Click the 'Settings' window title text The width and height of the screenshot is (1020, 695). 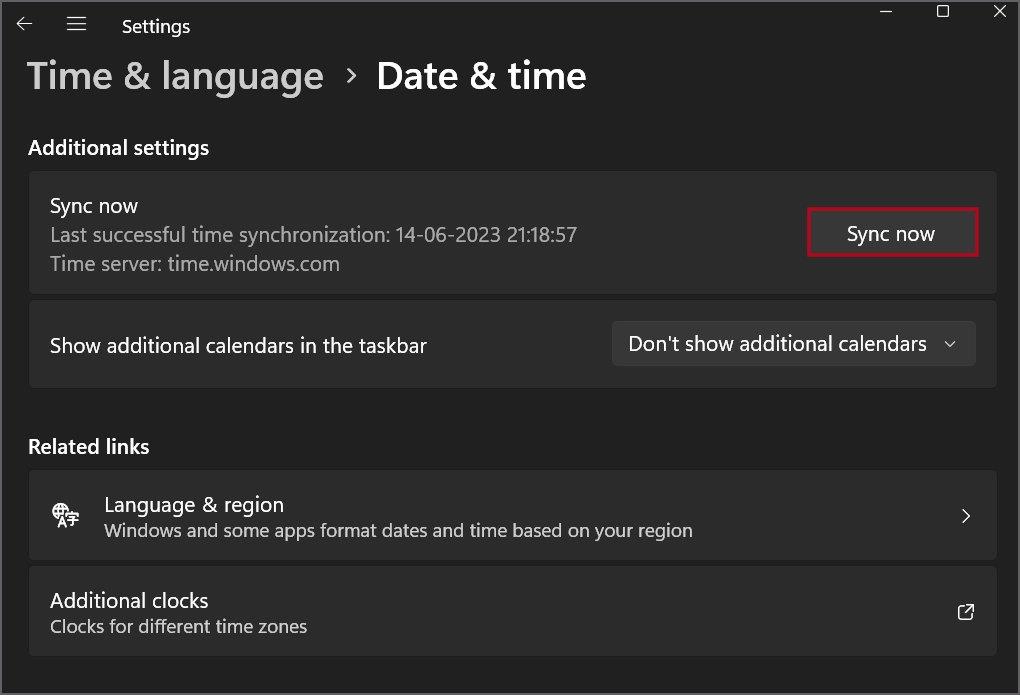click(156, 27)
